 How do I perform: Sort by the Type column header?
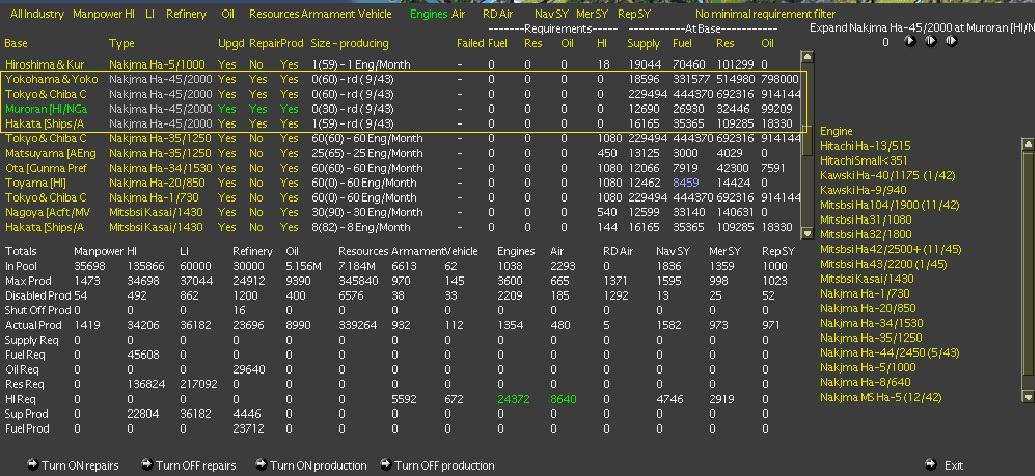tap(121, 44)
